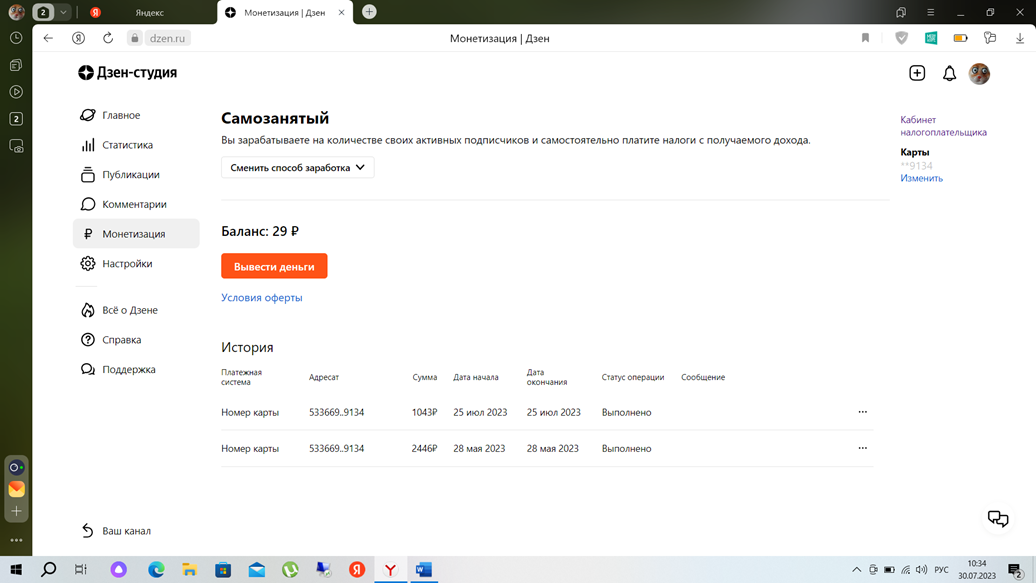The width and height of the screenshot is (1036, 583).
Task: Open more options for 25 июл 2023 payment
Action: tap(862, 412)
